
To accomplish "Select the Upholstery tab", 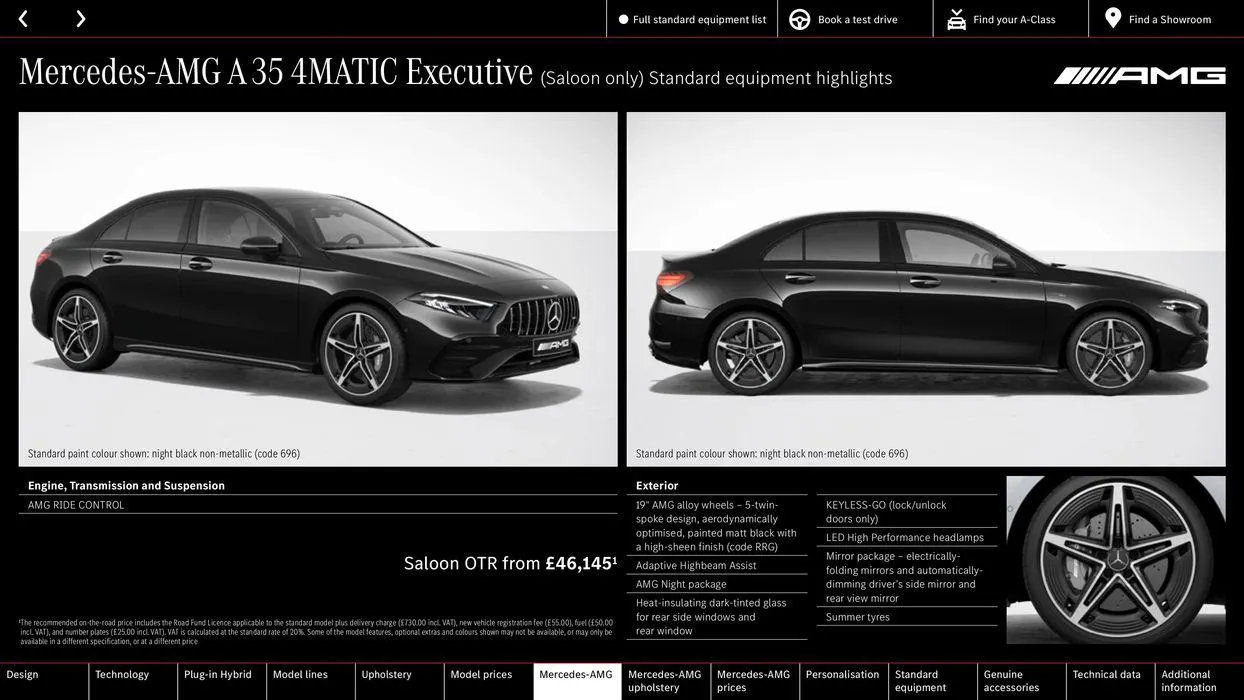I will [386, 675].
